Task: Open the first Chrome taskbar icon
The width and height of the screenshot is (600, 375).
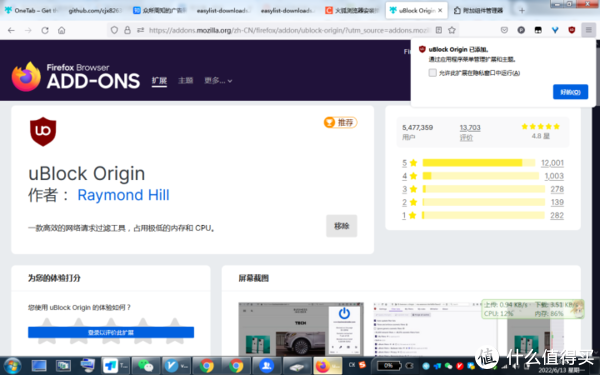Action: click(206, 366)
